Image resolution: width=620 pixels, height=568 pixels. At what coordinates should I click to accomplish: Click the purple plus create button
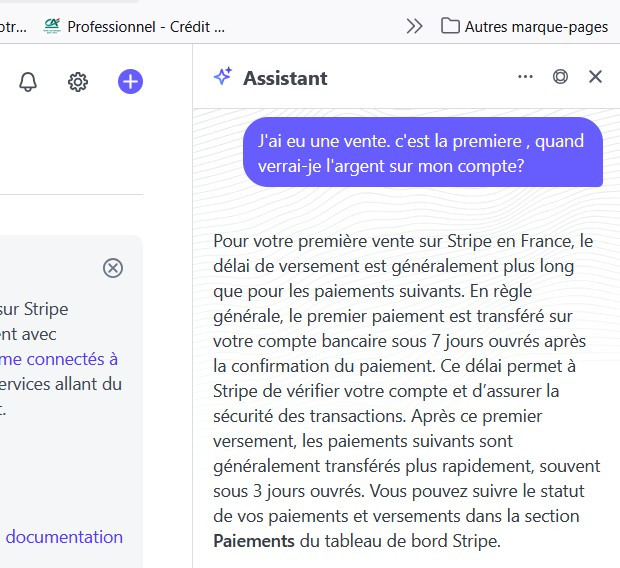tap(130, 82)
